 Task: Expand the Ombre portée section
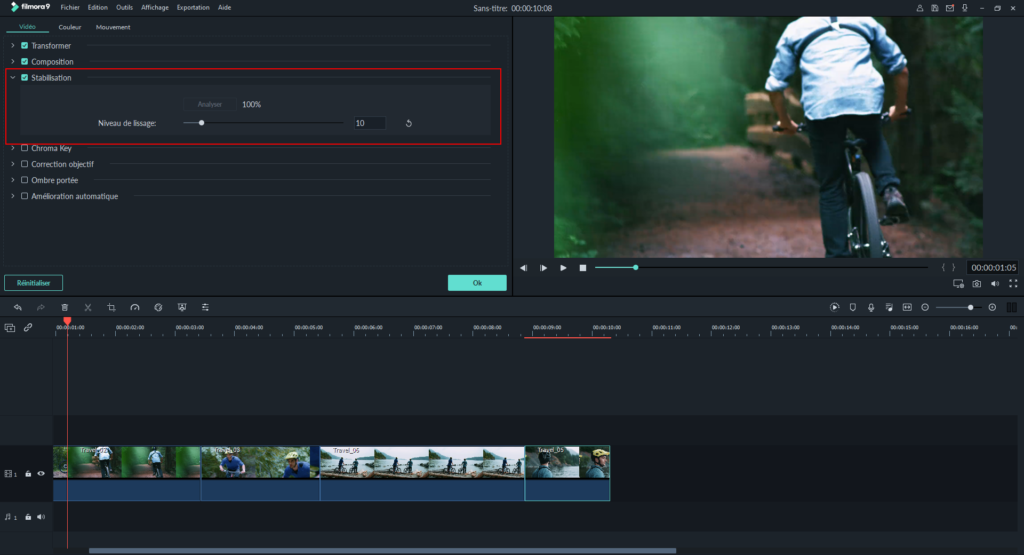[x=12, y=180]
